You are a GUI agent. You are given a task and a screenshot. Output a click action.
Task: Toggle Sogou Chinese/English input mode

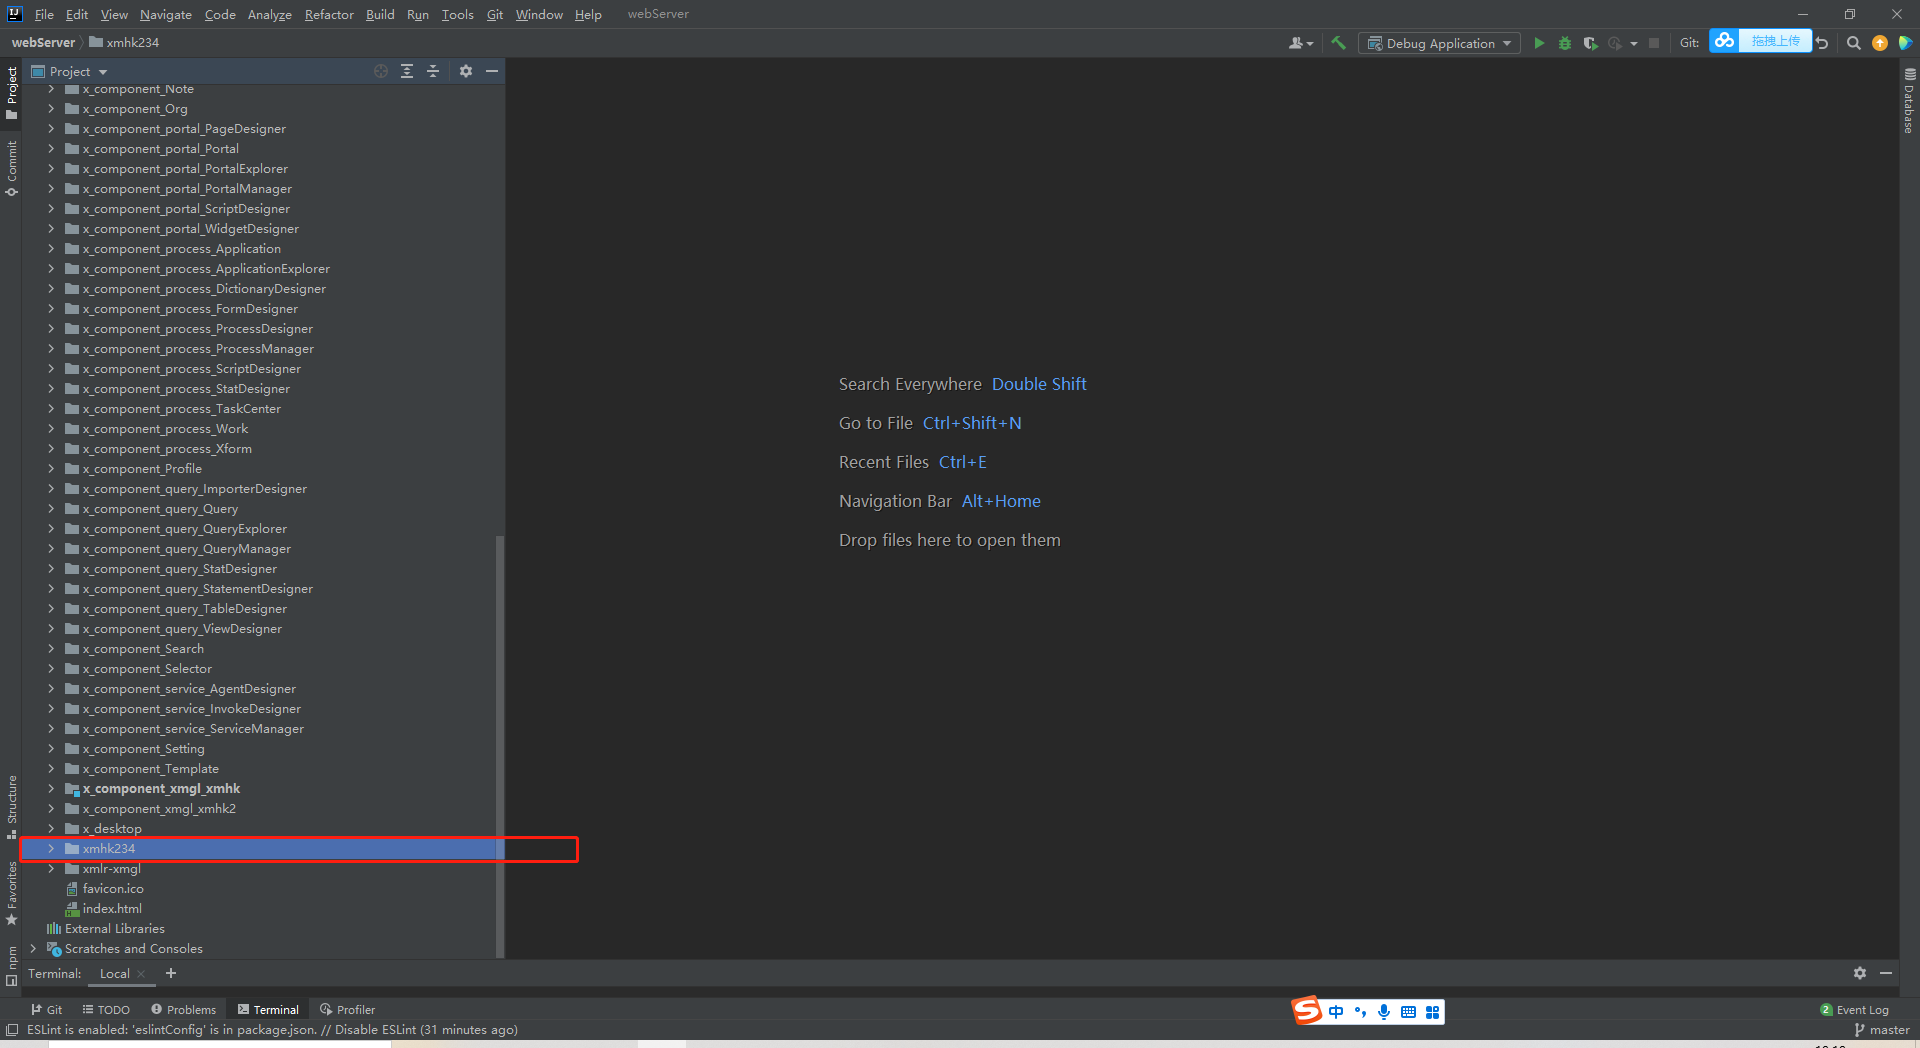[x=1336, y=1012]
